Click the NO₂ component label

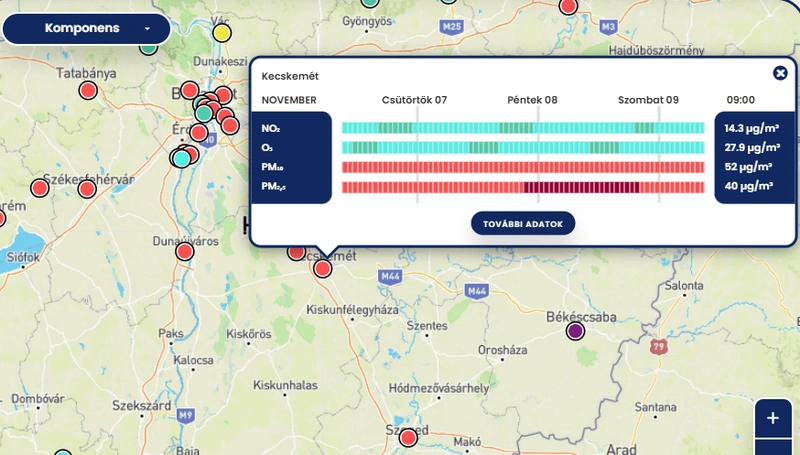(270, 129)
